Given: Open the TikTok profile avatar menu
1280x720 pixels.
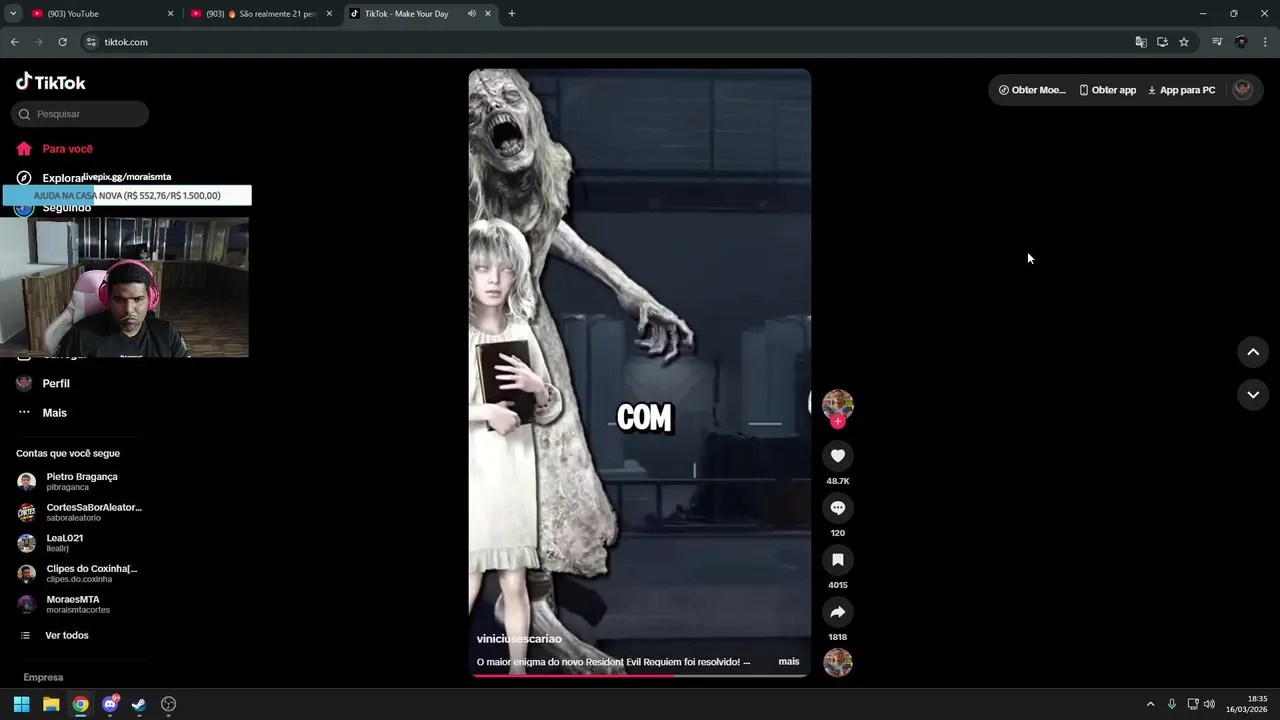Looking at the screenshot, I should (1243, 89).
